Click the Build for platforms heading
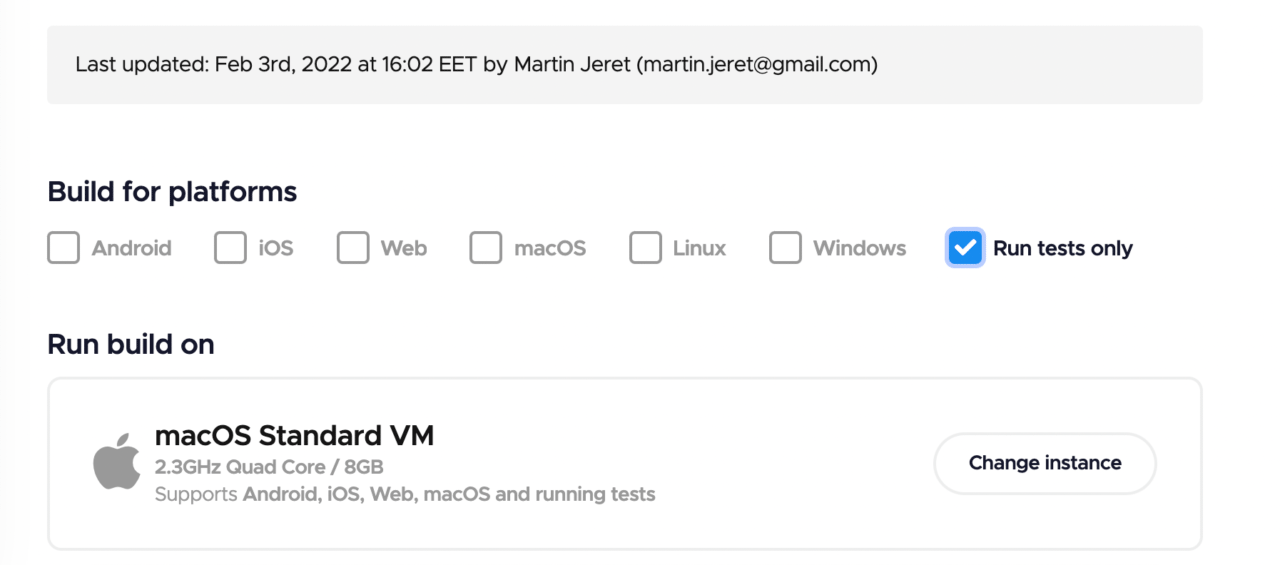Screen dimensions: 1280x565 coord(172,191)
